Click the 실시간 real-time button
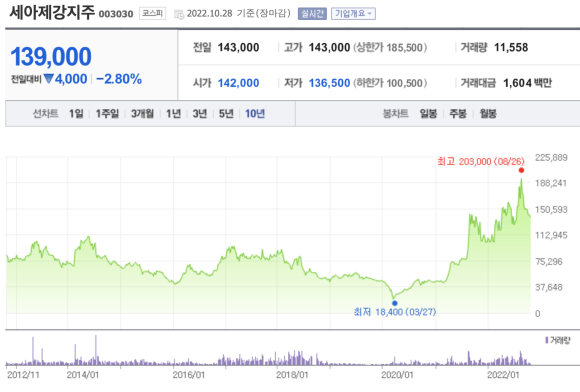Screen dimensions: 580x392 click(x=312, y=14)
